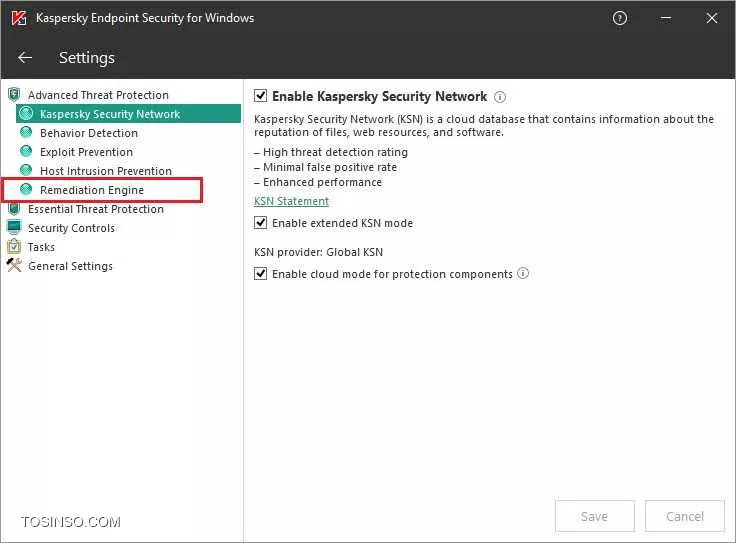Open Exploit Prevention settings

[x=86, y=152]
